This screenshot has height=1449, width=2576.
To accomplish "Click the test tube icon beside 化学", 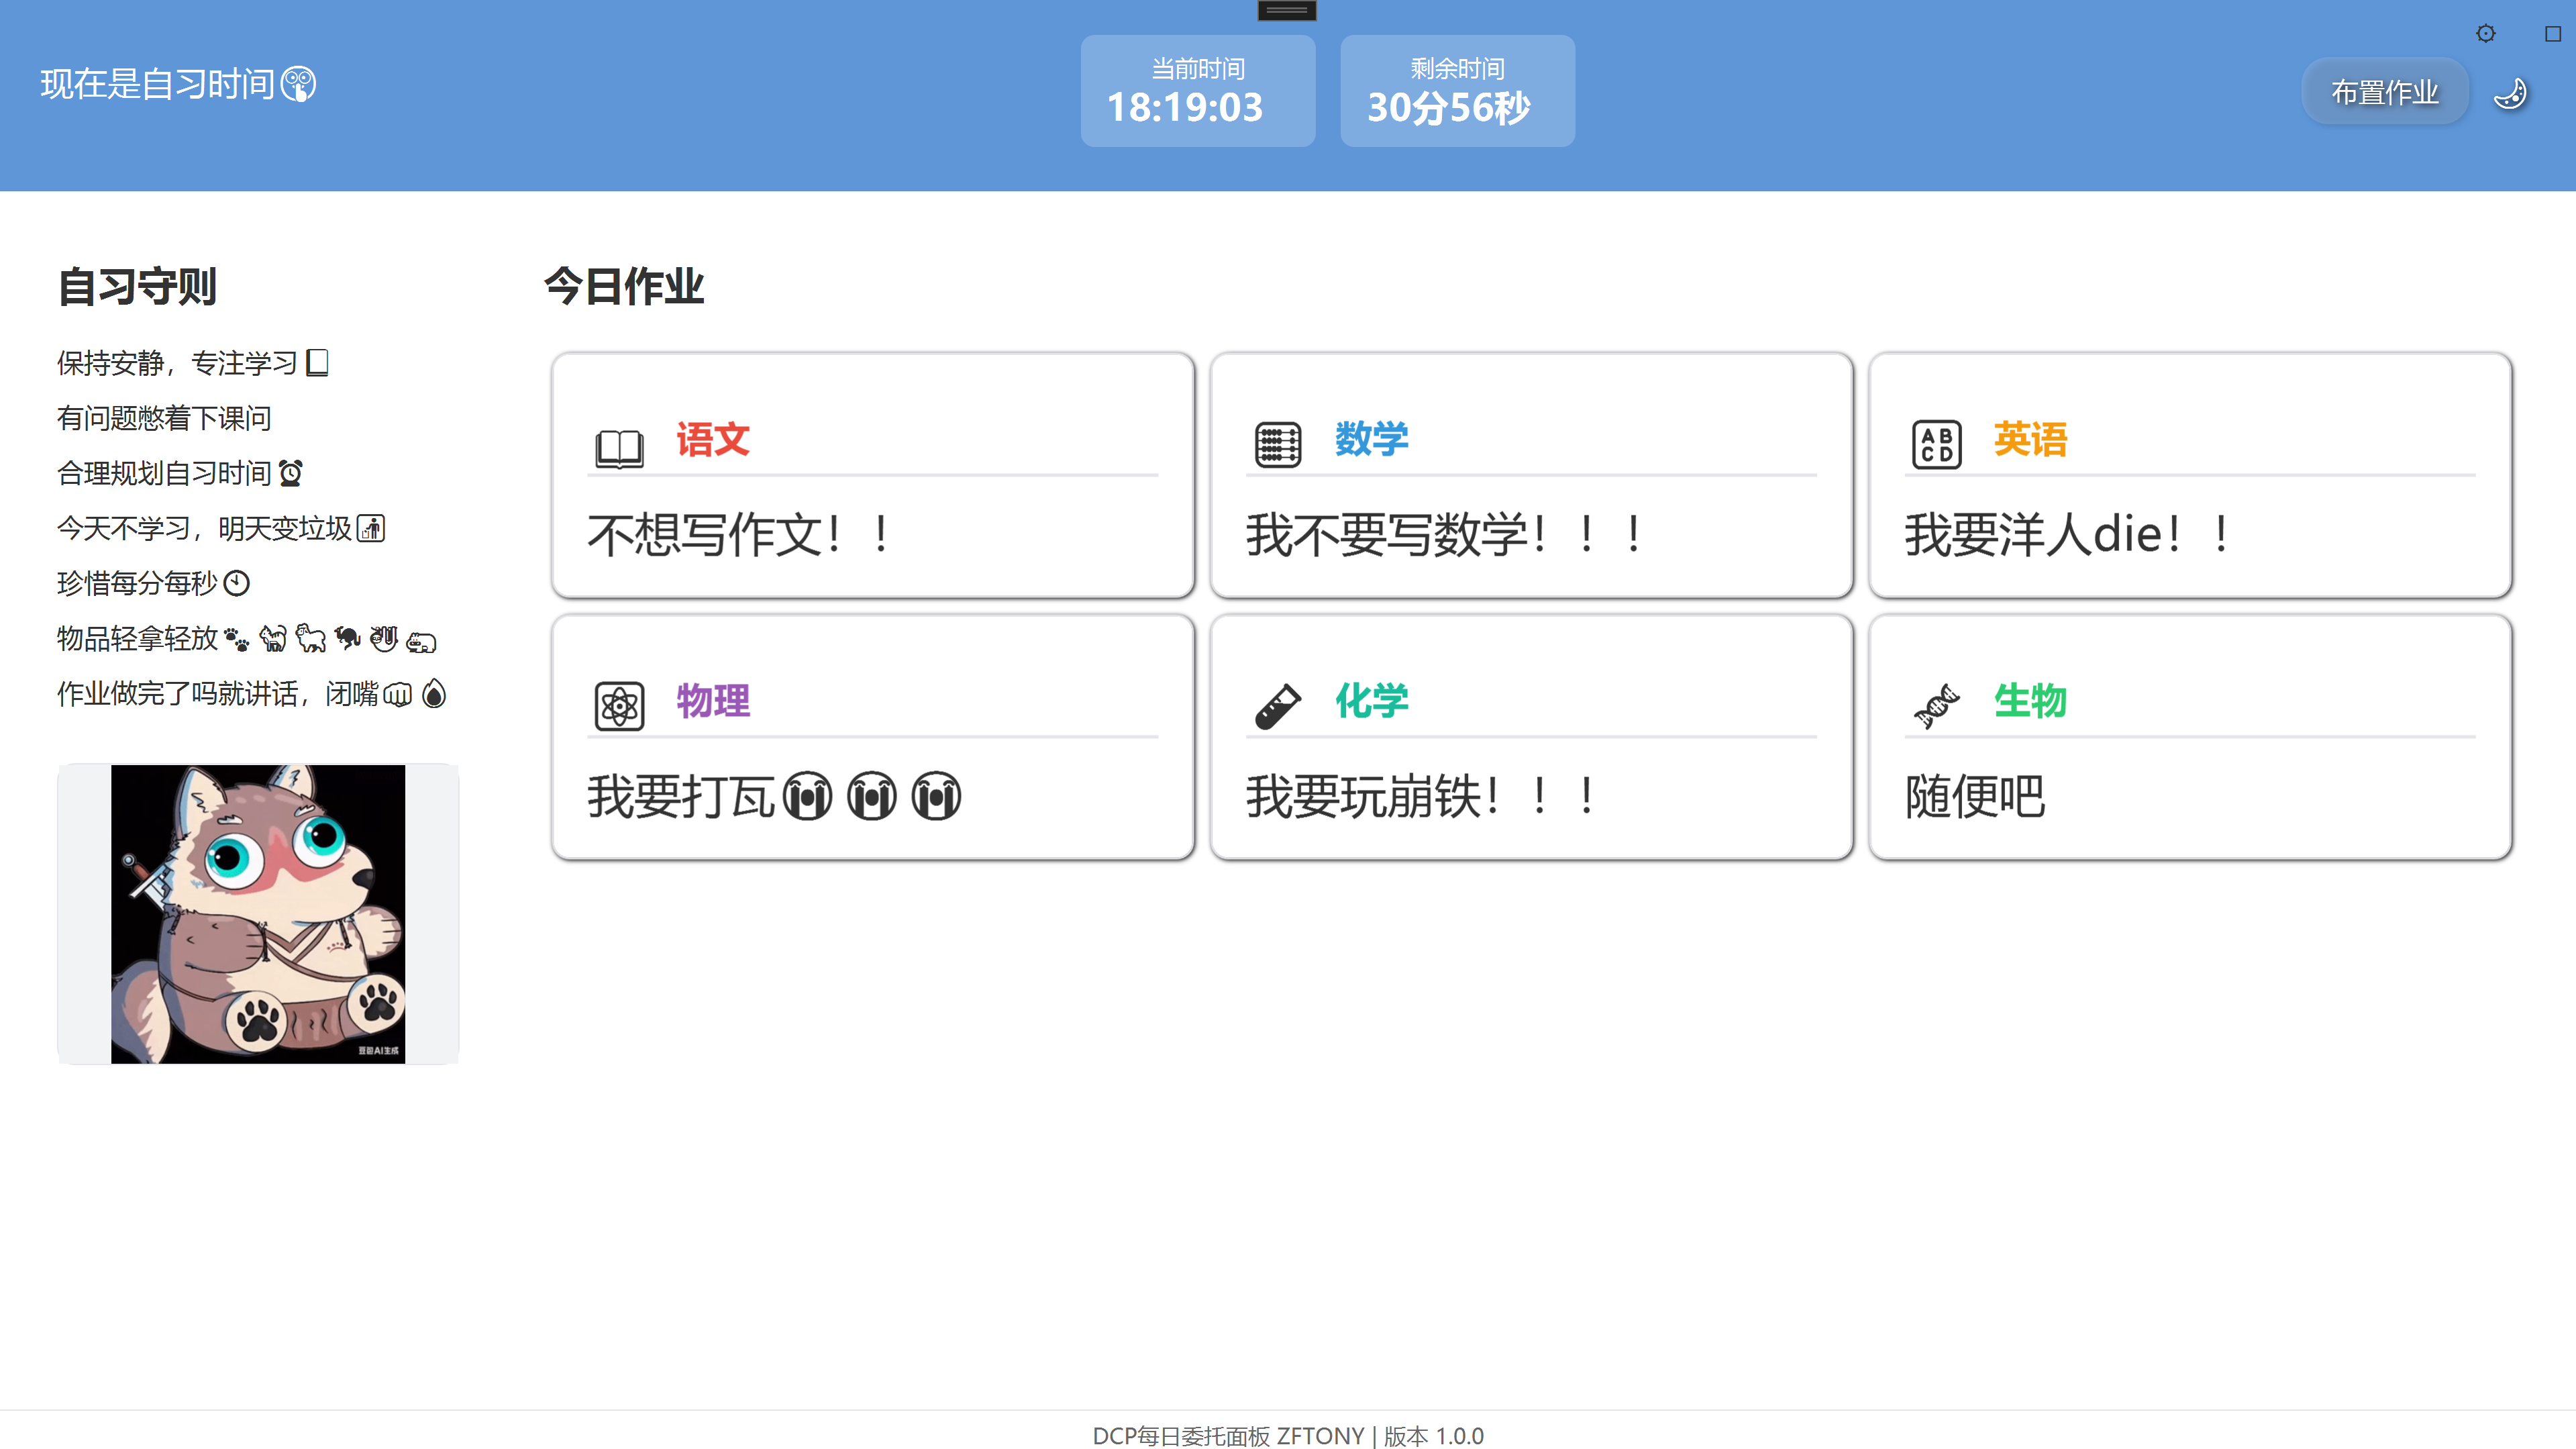I will [1277, 706].
